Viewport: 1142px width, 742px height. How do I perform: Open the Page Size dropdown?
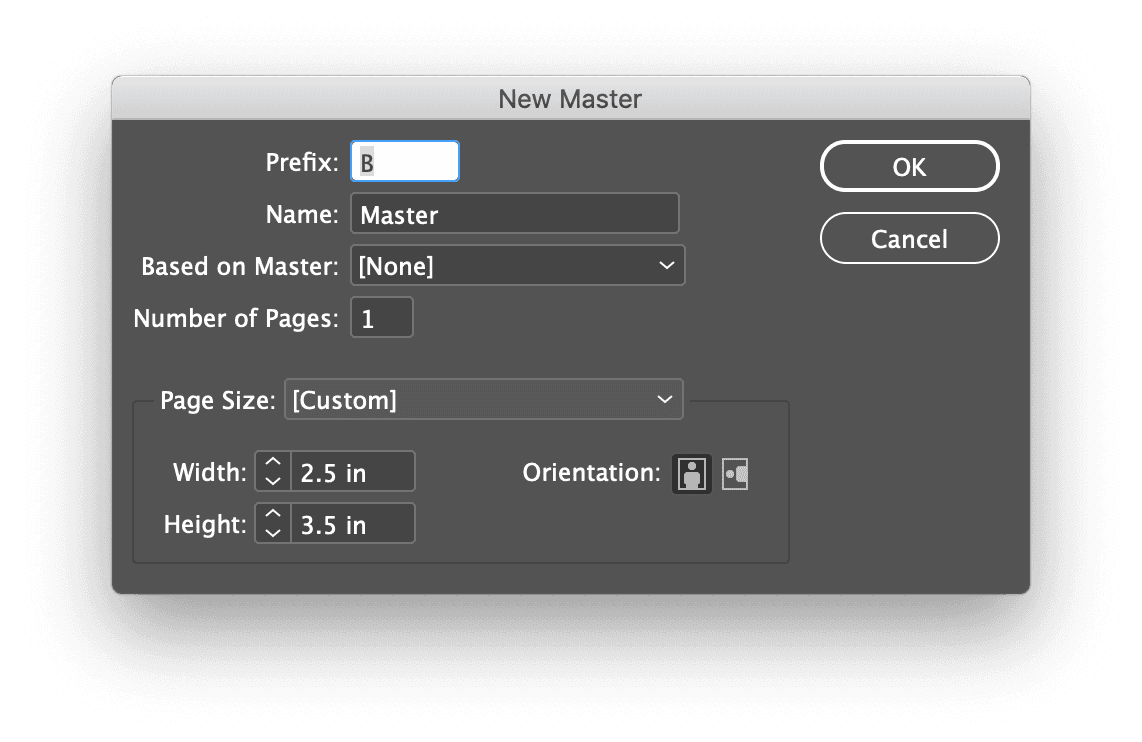[484, 400]
